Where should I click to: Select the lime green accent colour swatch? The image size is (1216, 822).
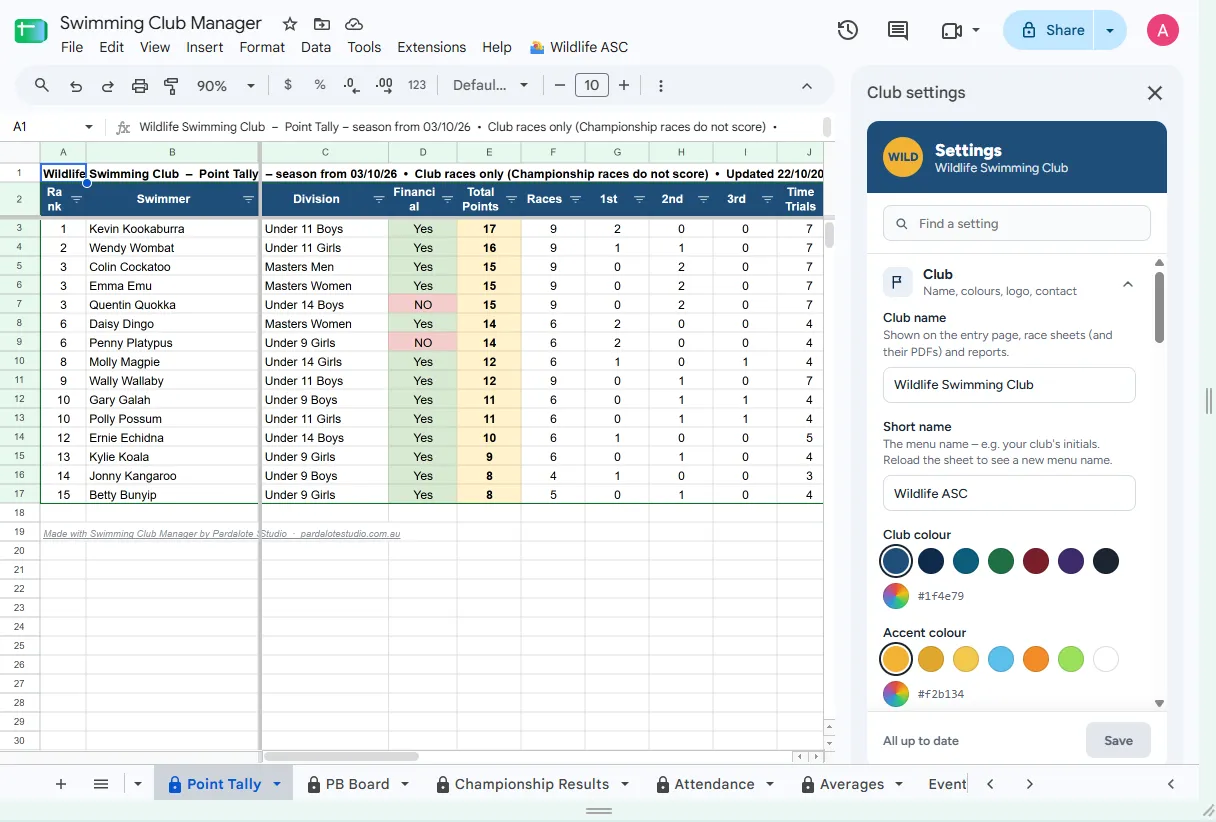coord(1071,659)
